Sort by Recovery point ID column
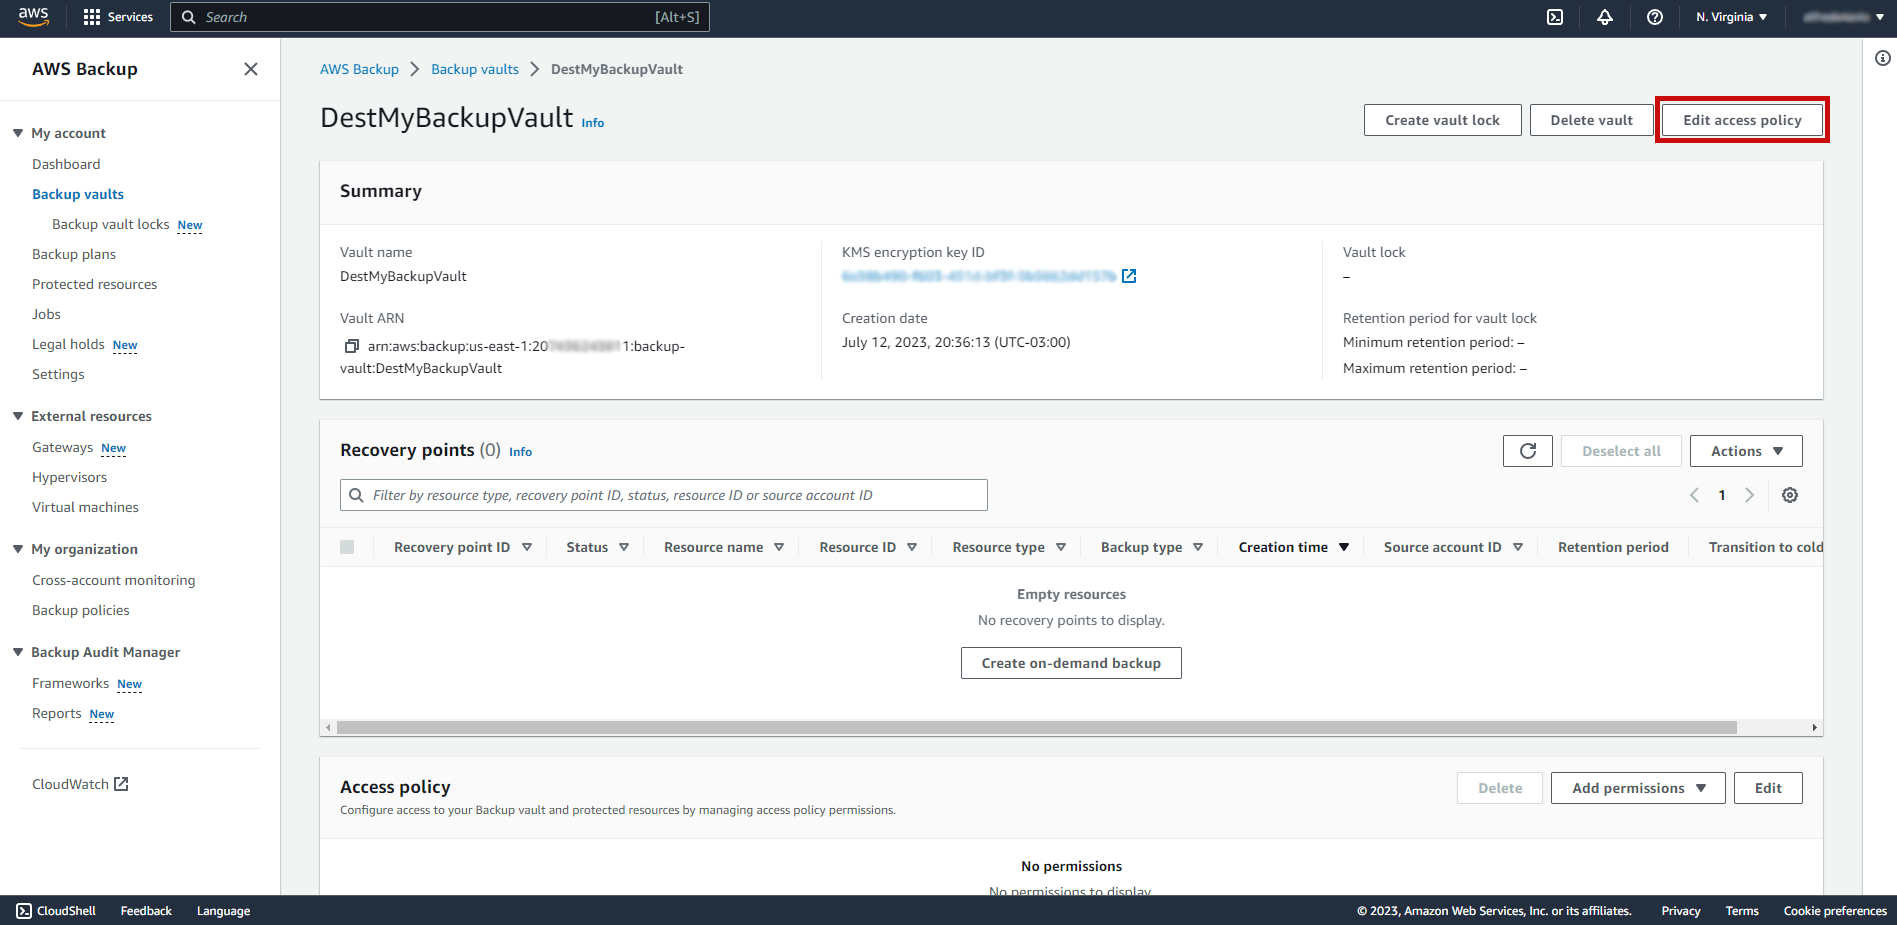The height and width of the screenshot is (925, 1897). (462, 547)
